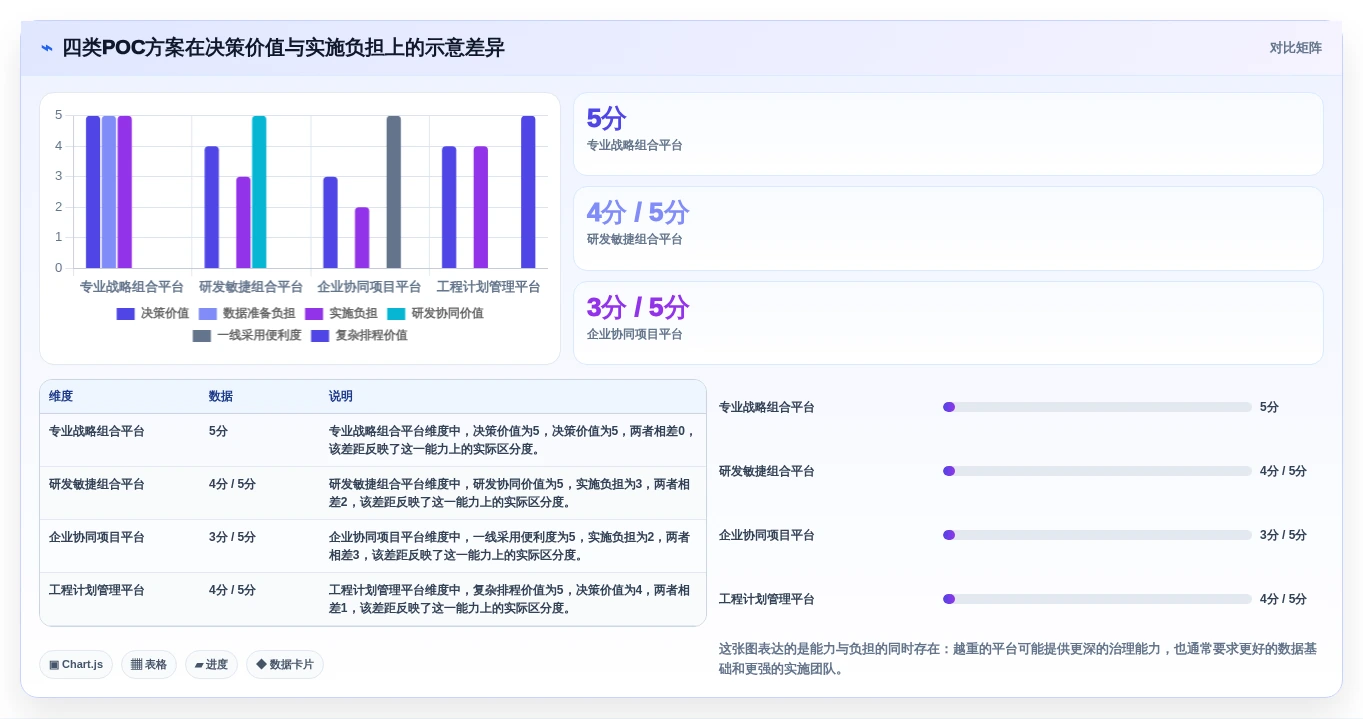Click the chart title heading text

click(x=283, y=48)
